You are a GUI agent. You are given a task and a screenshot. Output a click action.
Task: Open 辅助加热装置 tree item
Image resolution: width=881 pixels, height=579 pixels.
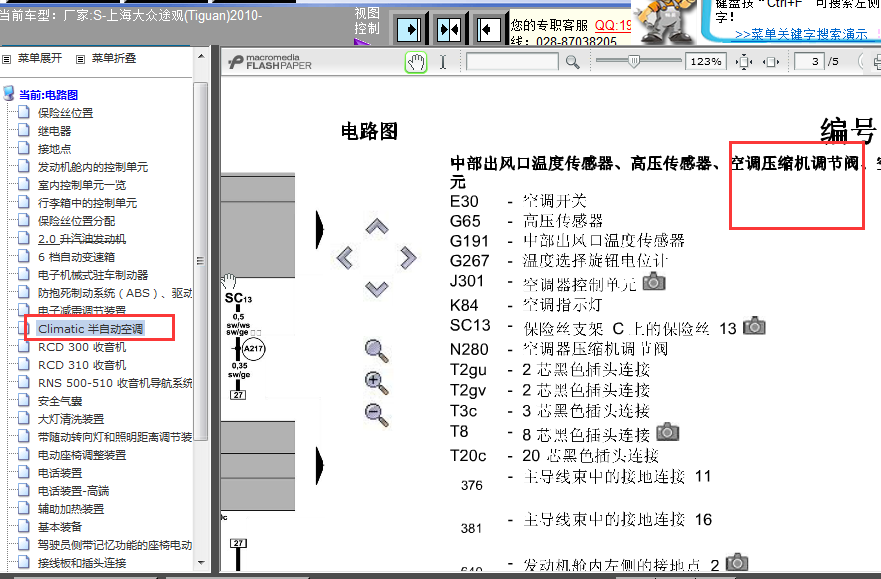click(71, 509)
